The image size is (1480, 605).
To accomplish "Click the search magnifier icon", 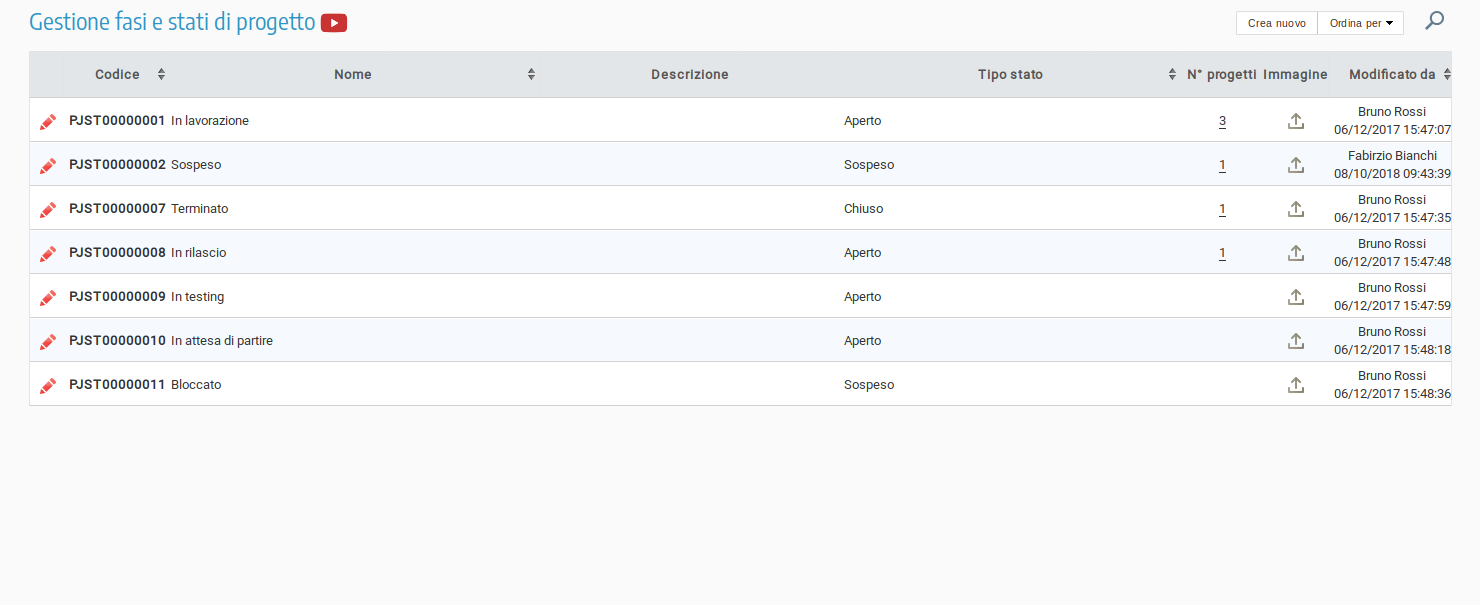I will [1434, 20].
